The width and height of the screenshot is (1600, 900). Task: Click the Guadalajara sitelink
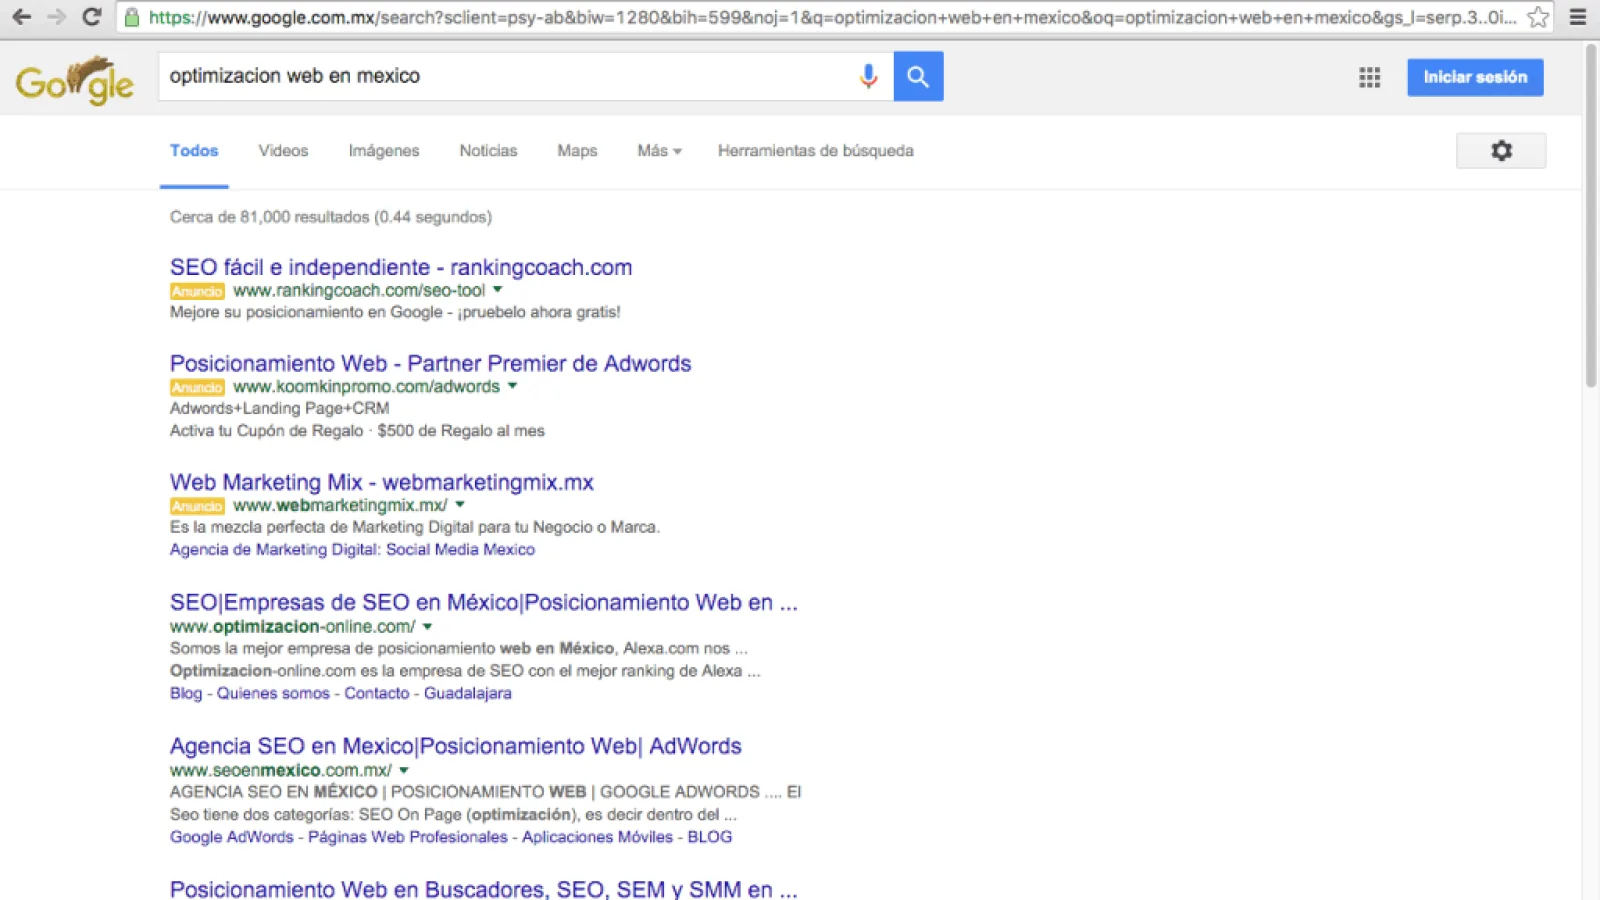click(467, 694)
